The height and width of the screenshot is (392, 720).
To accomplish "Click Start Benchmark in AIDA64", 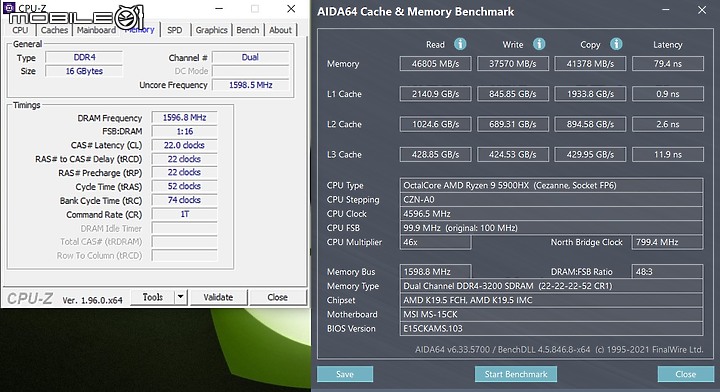I will [516, 374].
